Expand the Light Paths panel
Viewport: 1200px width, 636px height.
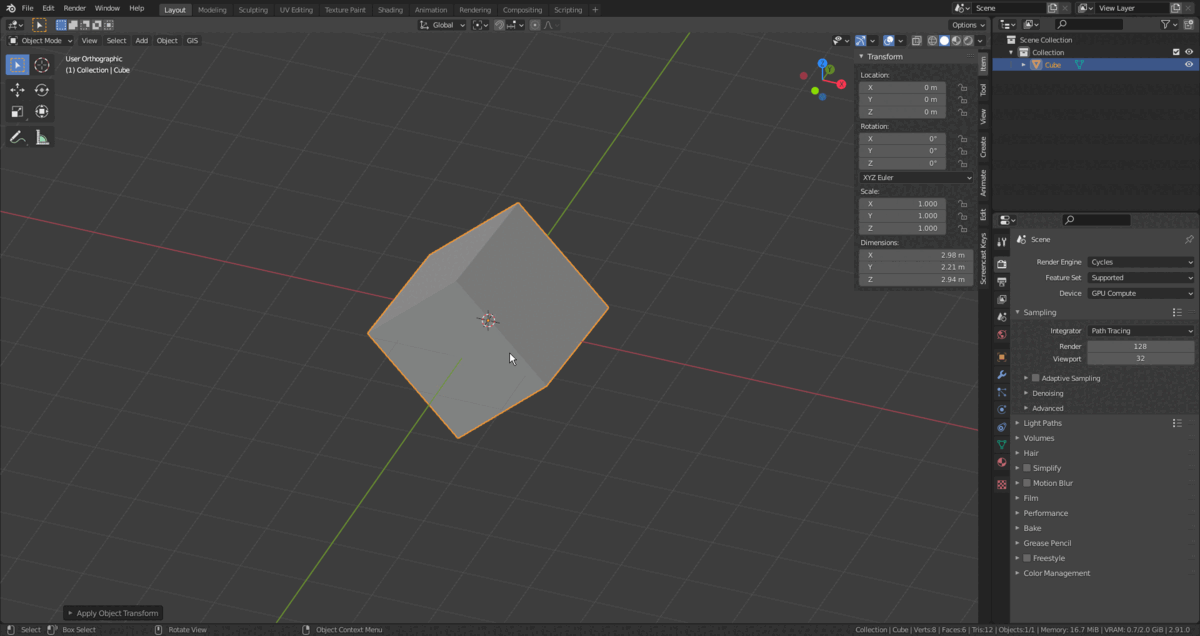(x=1043, y=423)
